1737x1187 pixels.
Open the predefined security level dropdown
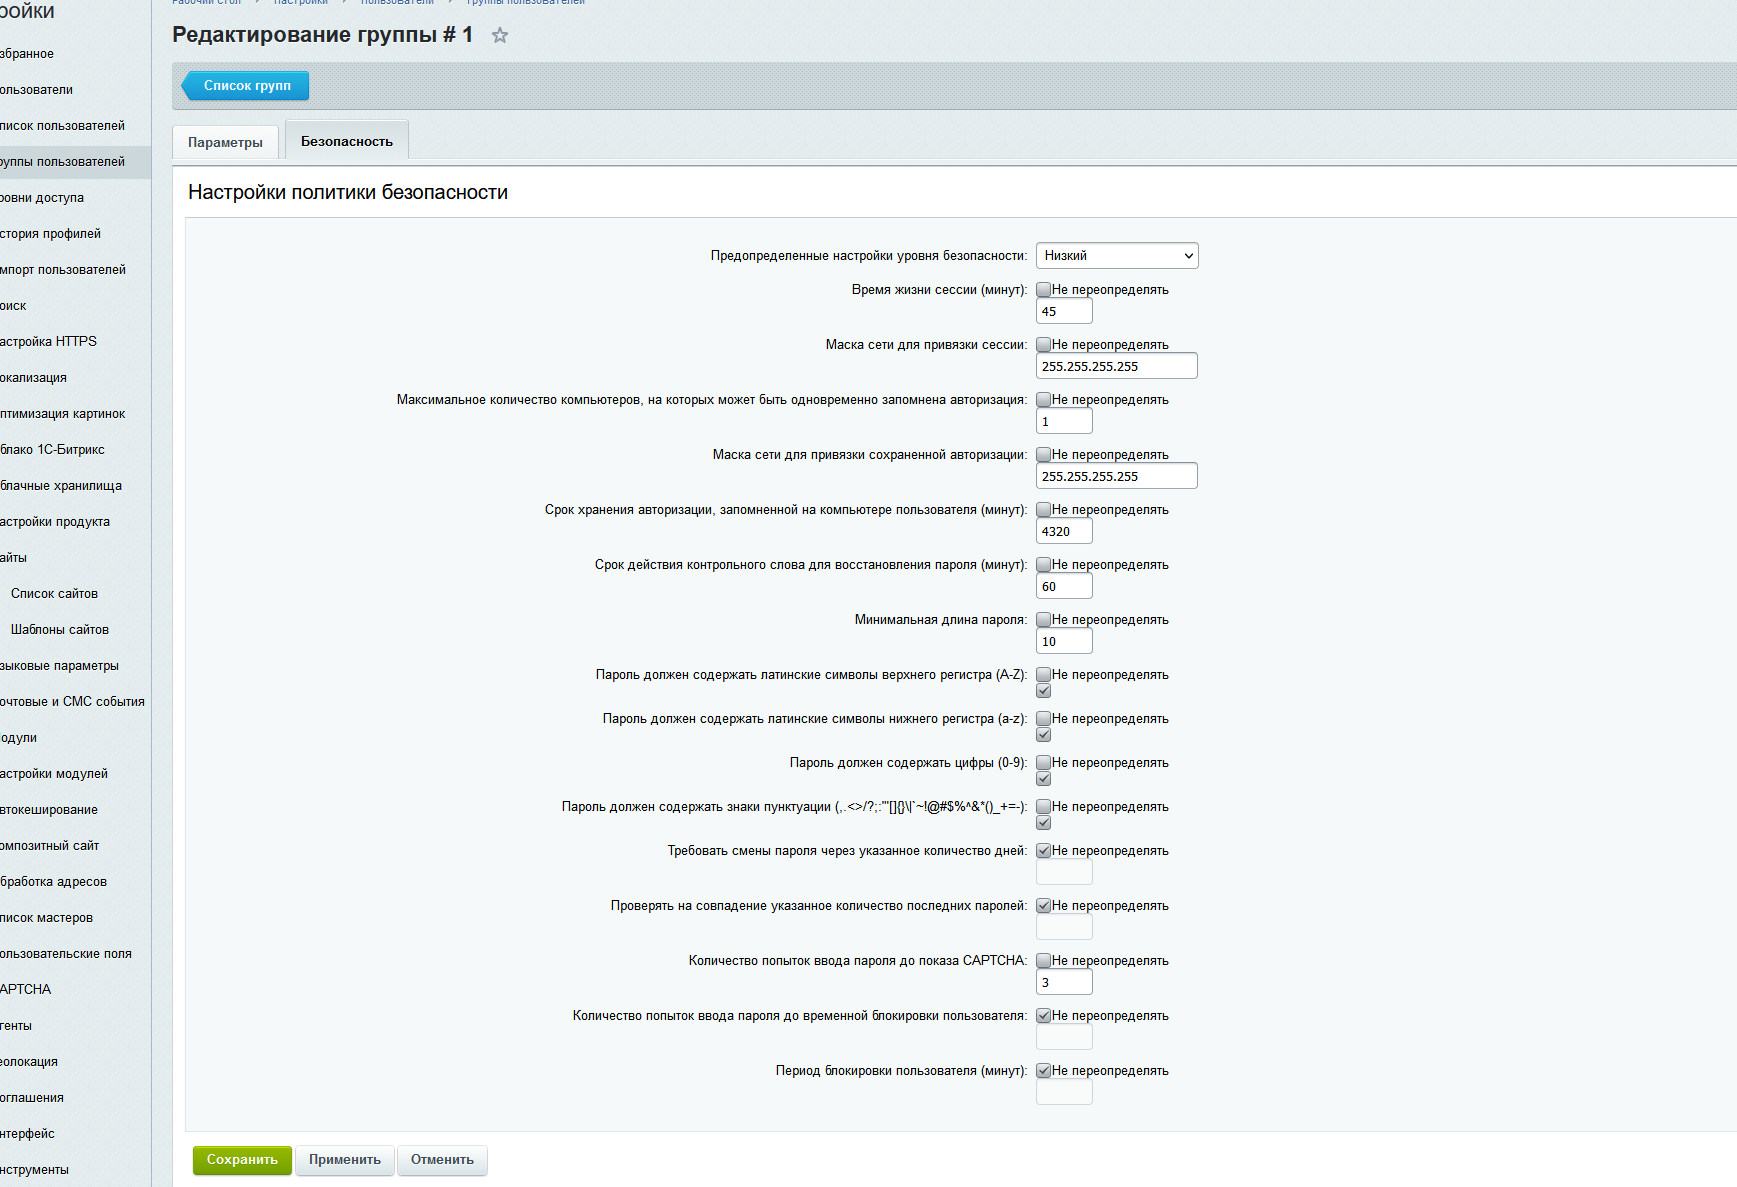coord(1117,256)
